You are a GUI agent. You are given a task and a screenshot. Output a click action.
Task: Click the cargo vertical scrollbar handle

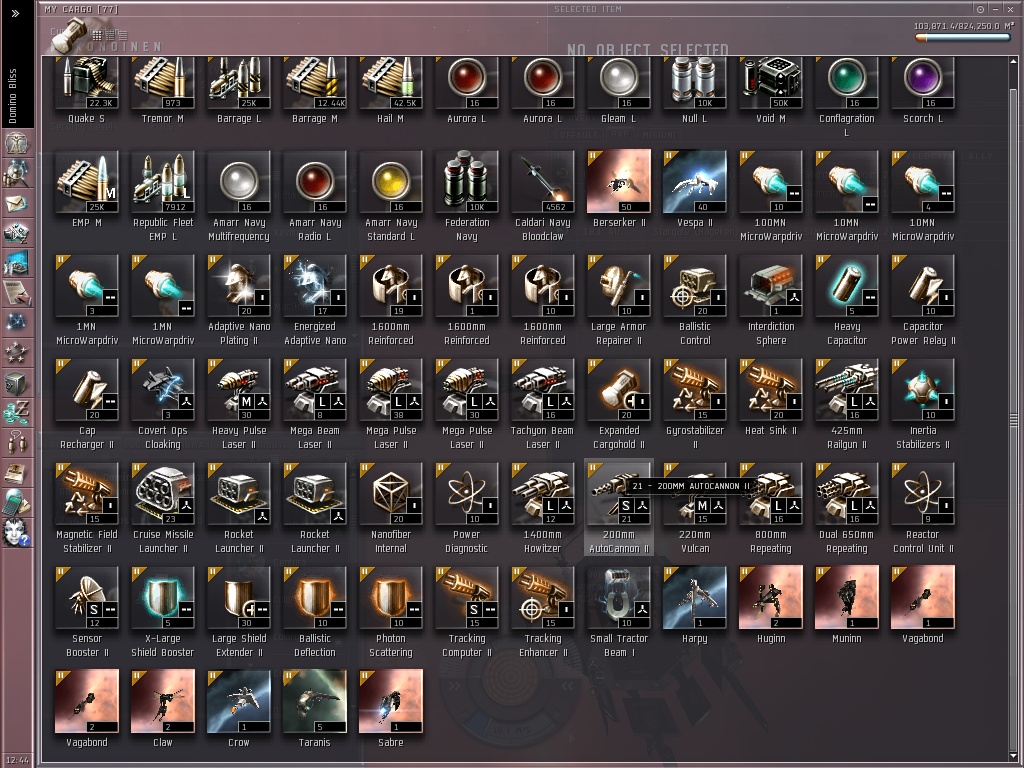click(1014, 418)
